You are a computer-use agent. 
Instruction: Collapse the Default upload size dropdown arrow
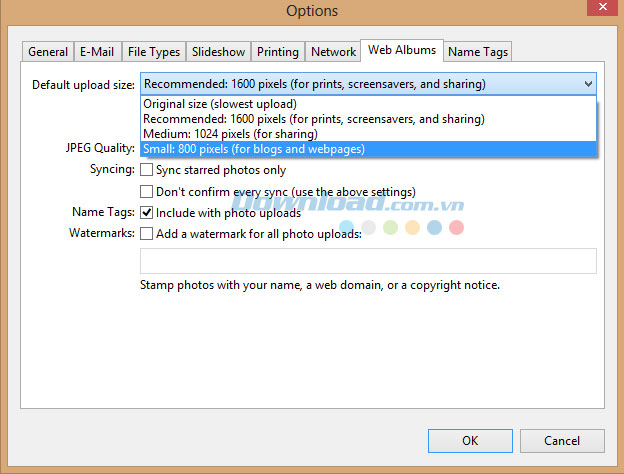587,84
